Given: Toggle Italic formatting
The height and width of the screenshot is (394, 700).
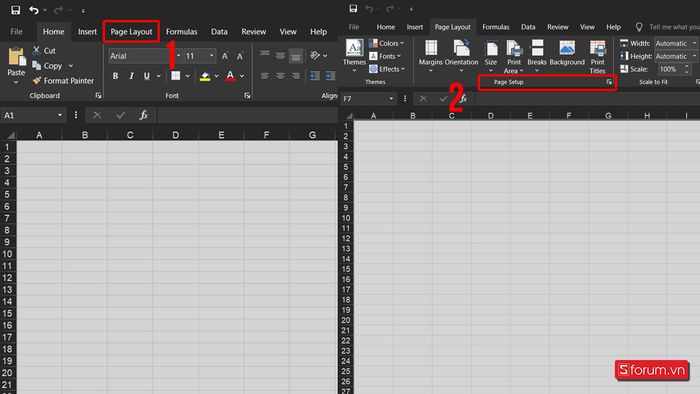Looking at the screenshot, I should [x=131, y=76].
